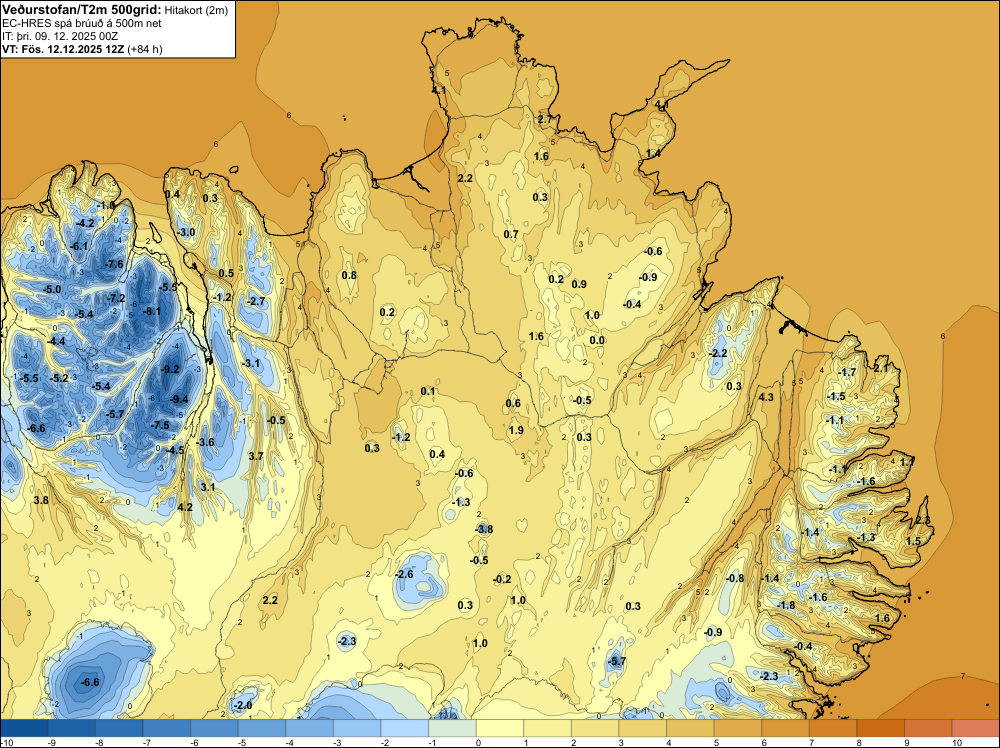Click the 2.8 temperature label
The image size is (1000, 748).
(923, 522)
